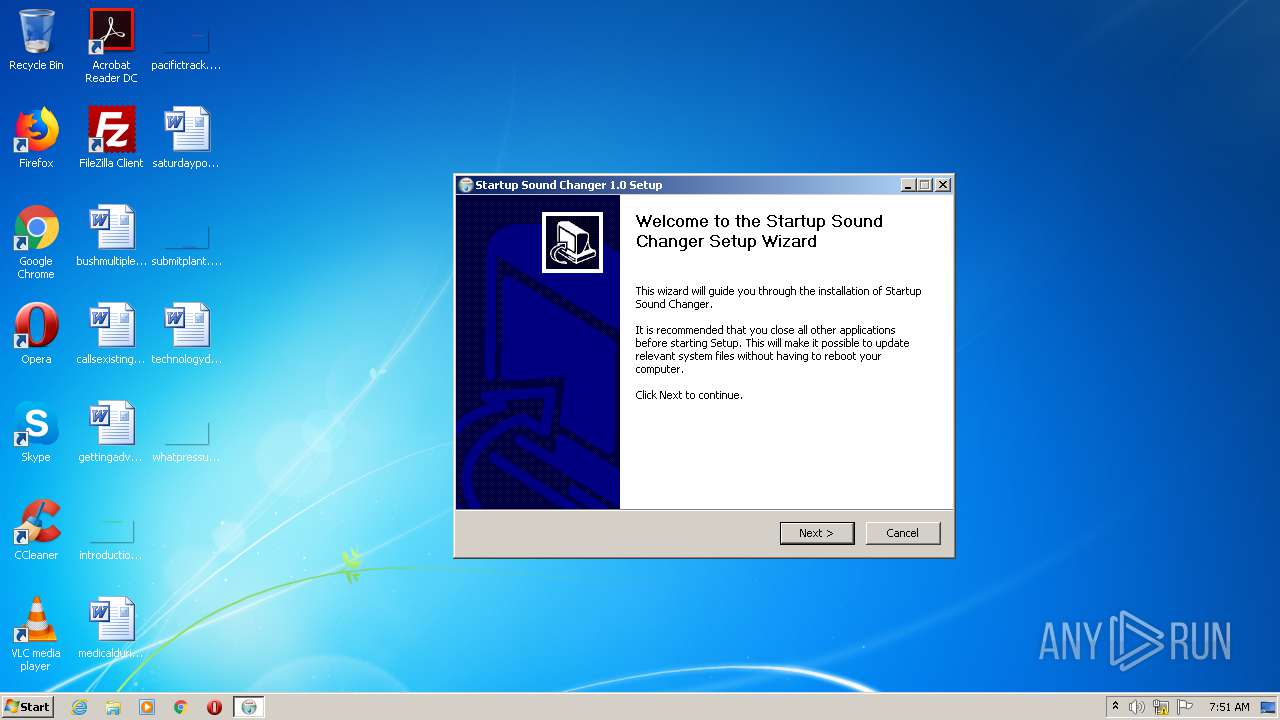Image resolution: width=1280 pixels, height=720 pixels.
Task: Open Opera from the taskbar
Action: [214, 707]
